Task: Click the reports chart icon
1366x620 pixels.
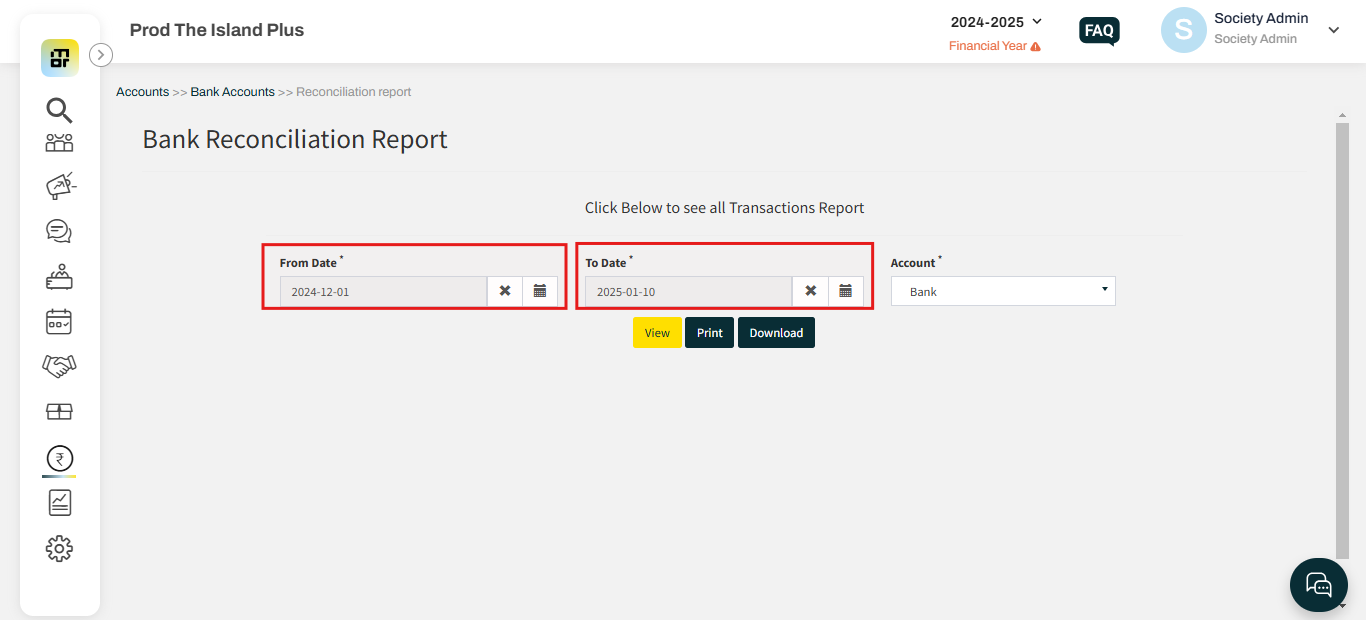Action: [x=59, y=502]
